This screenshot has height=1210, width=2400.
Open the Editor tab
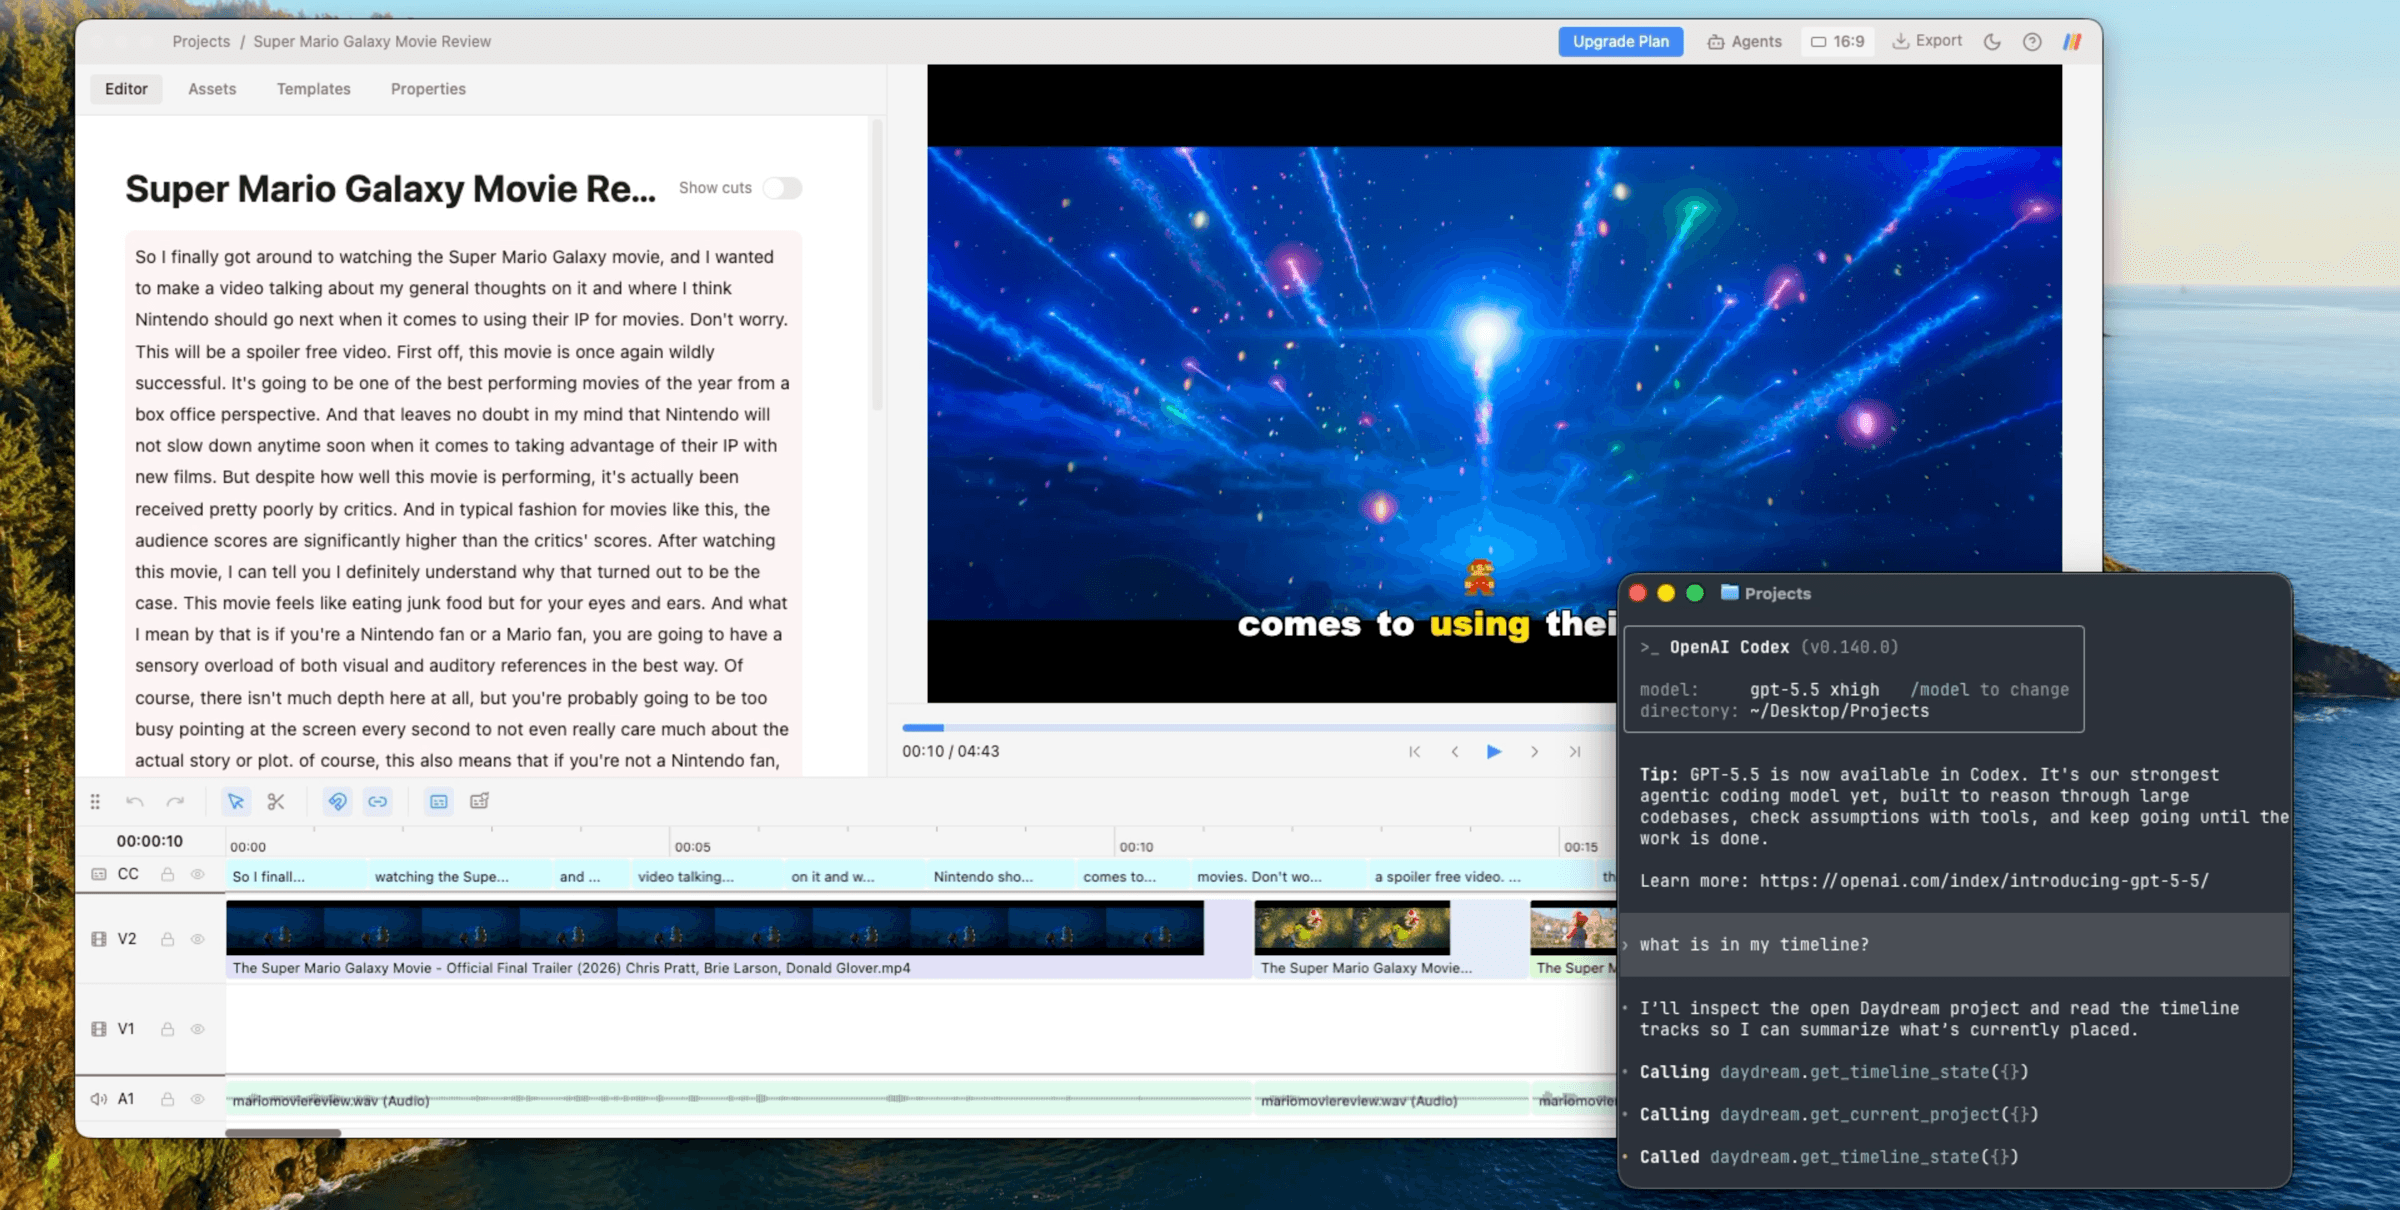pyautogui.click(x=126, y=89)
